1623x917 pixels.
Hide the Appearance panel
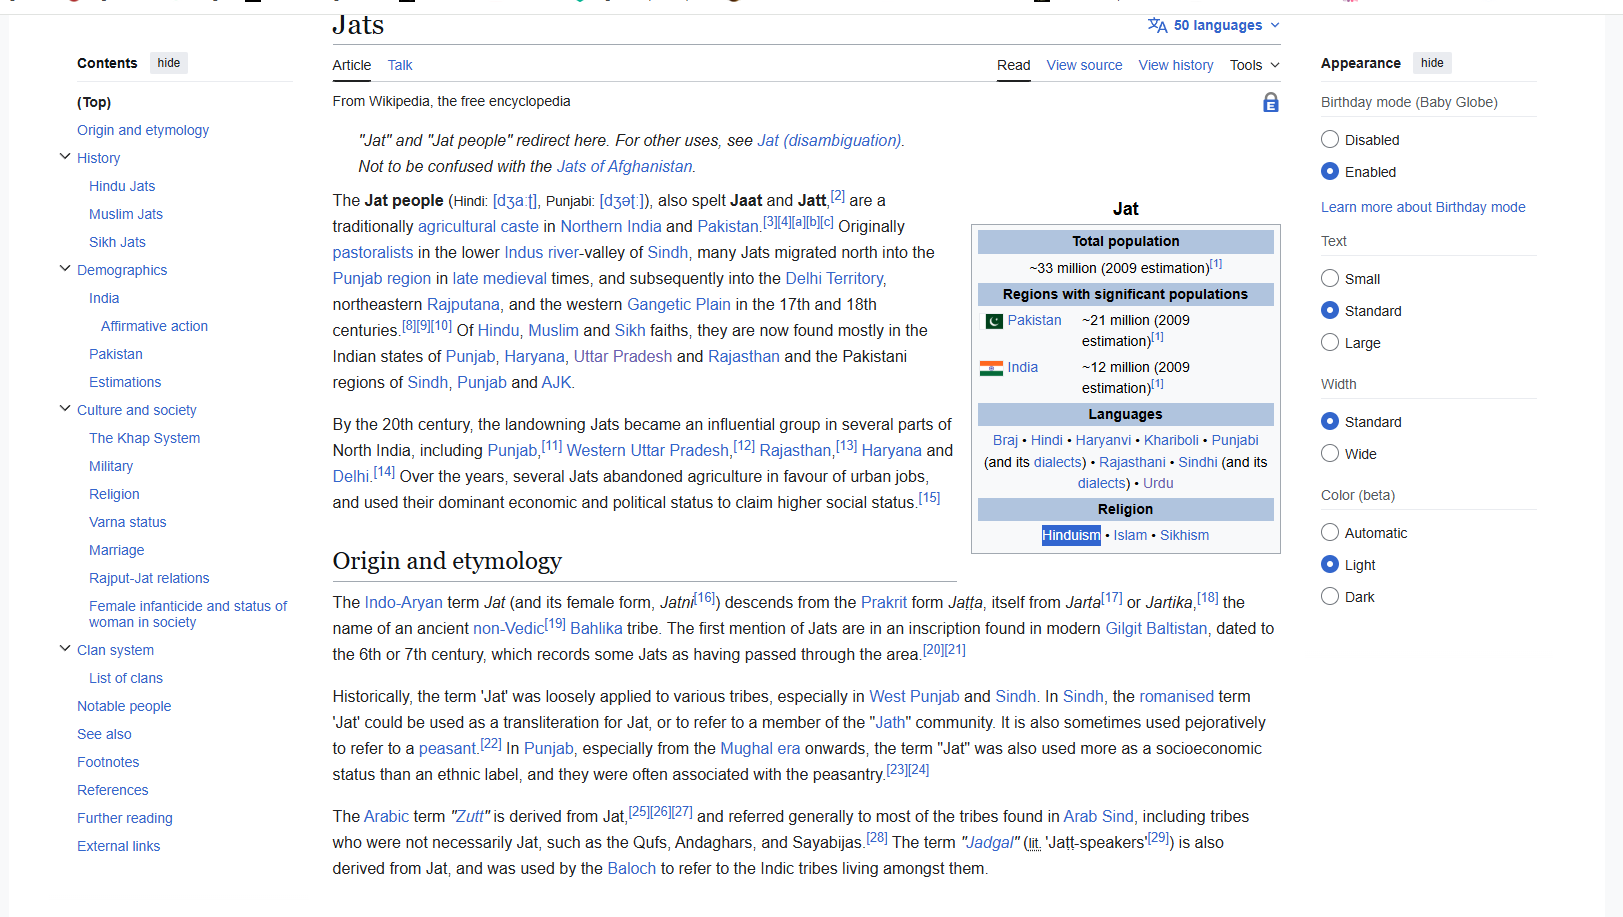click(1432, 62)
